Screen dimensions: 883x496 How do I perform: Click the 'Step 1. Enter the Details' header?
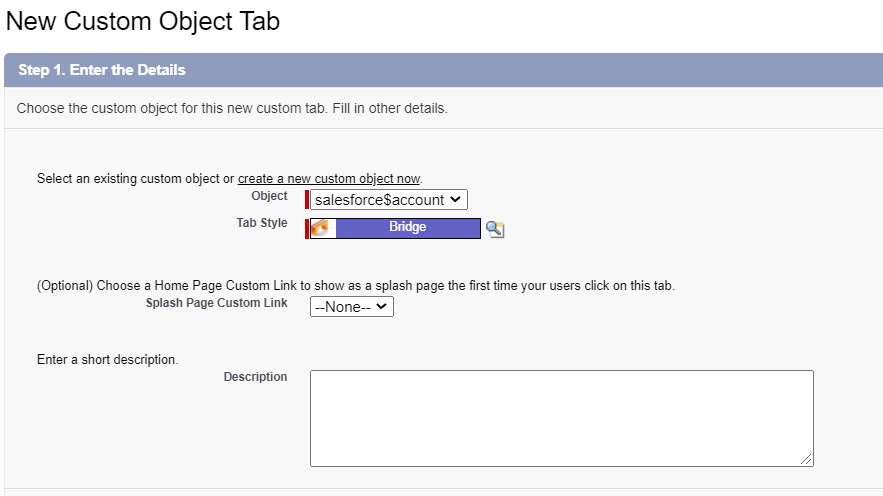point(102,70)
